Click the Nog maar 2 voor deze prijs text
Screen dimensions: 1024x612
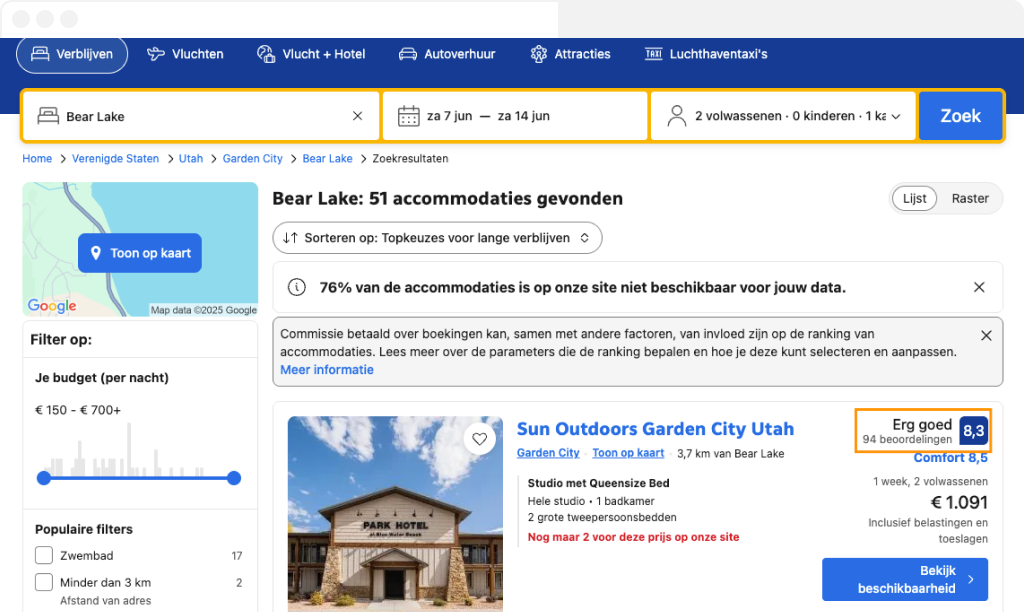pos(633,537)
